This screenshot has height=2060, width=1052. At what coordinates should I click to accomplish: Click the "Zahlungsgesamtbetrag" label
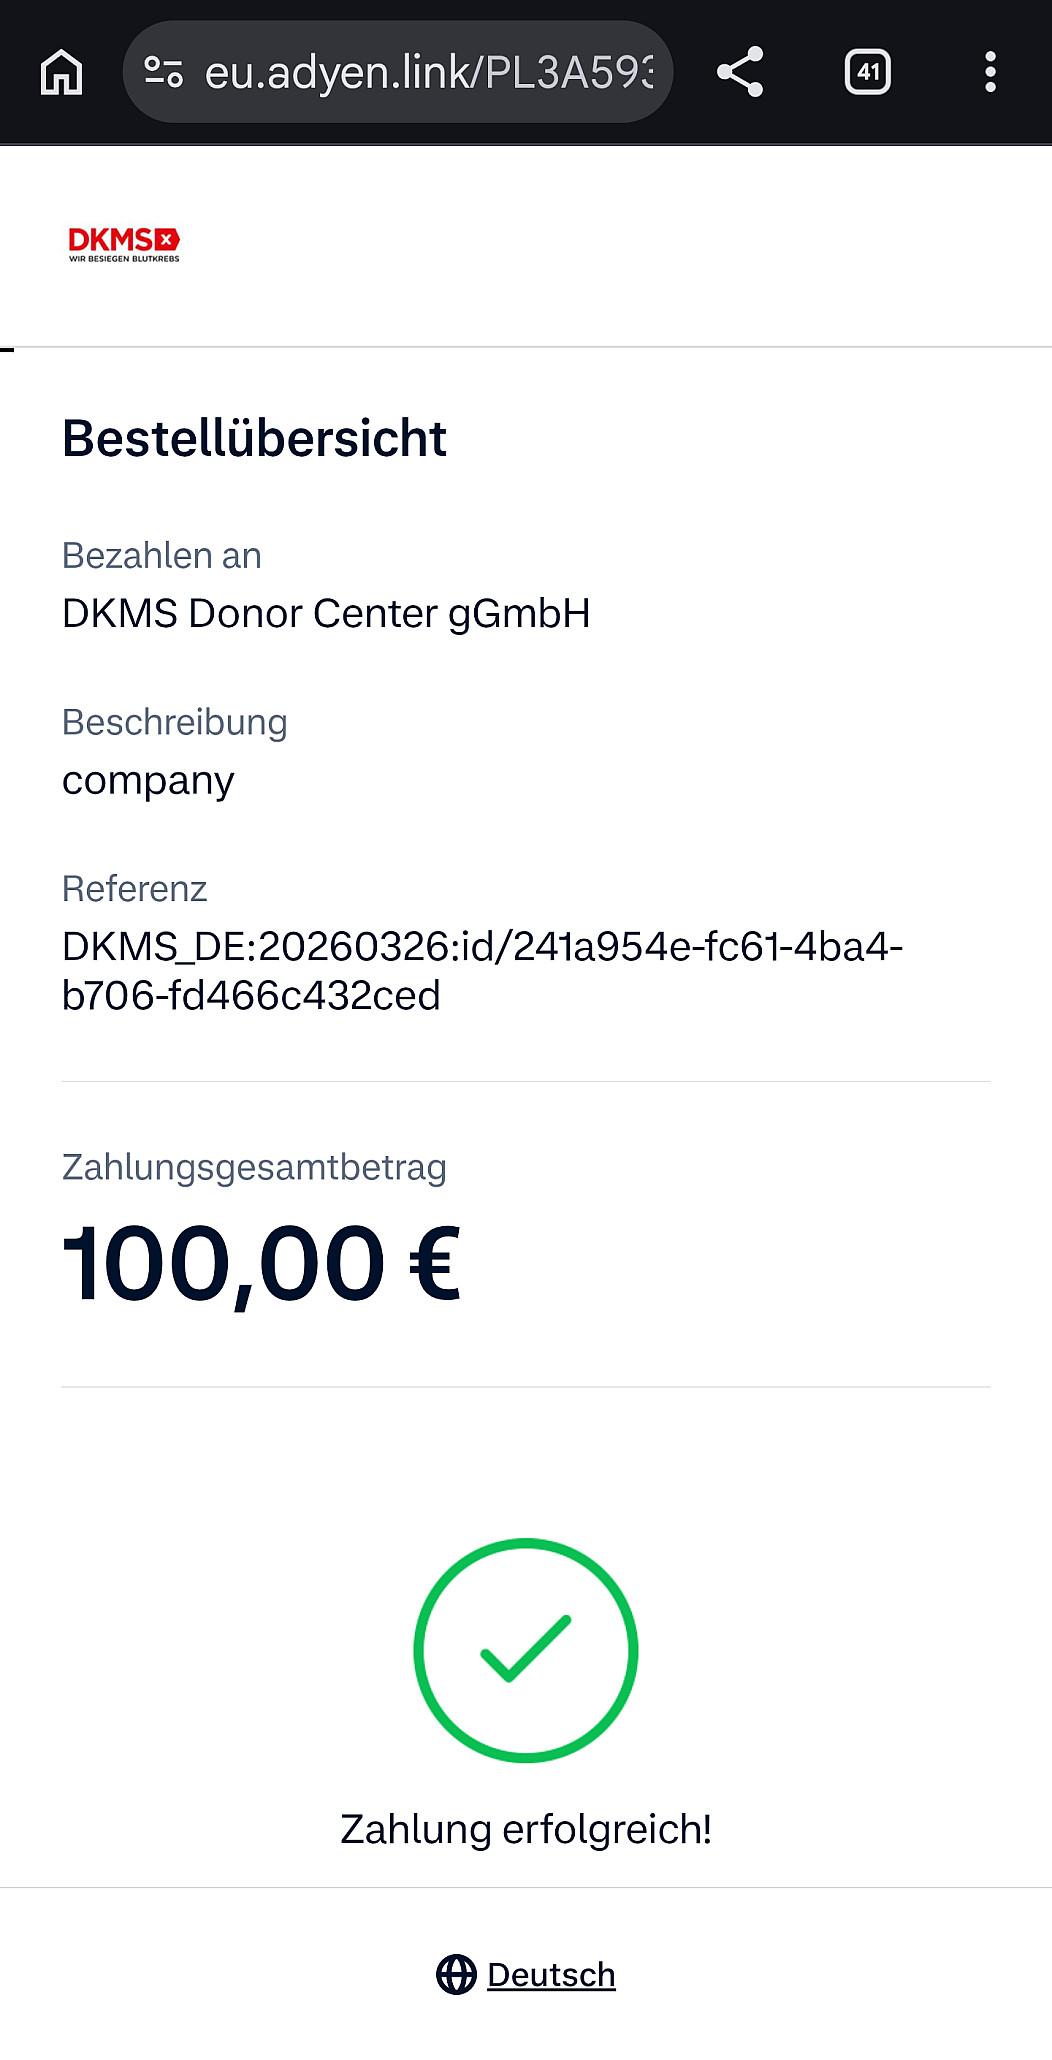(254, 1167)
